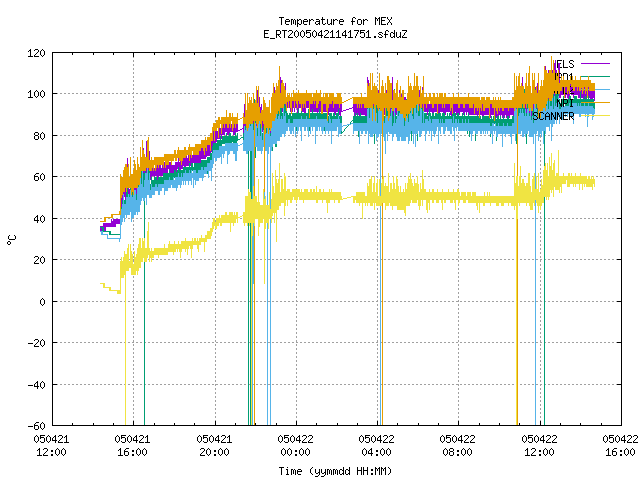Click the orange NPI legend line sample
Viewport: 640px width, 480px height.
[596, 103]
